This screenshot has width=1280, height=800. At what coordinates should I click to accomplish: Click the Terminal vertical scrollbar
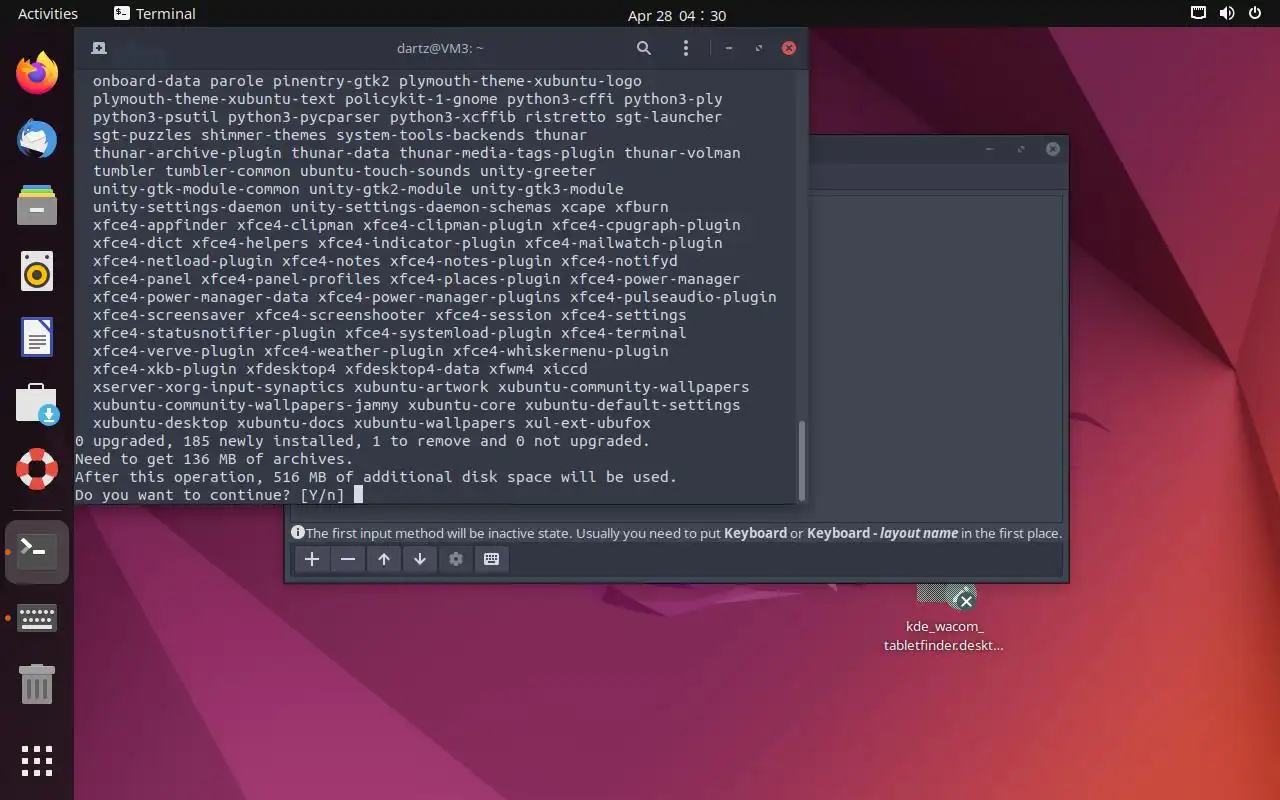[x=802, y=459]
